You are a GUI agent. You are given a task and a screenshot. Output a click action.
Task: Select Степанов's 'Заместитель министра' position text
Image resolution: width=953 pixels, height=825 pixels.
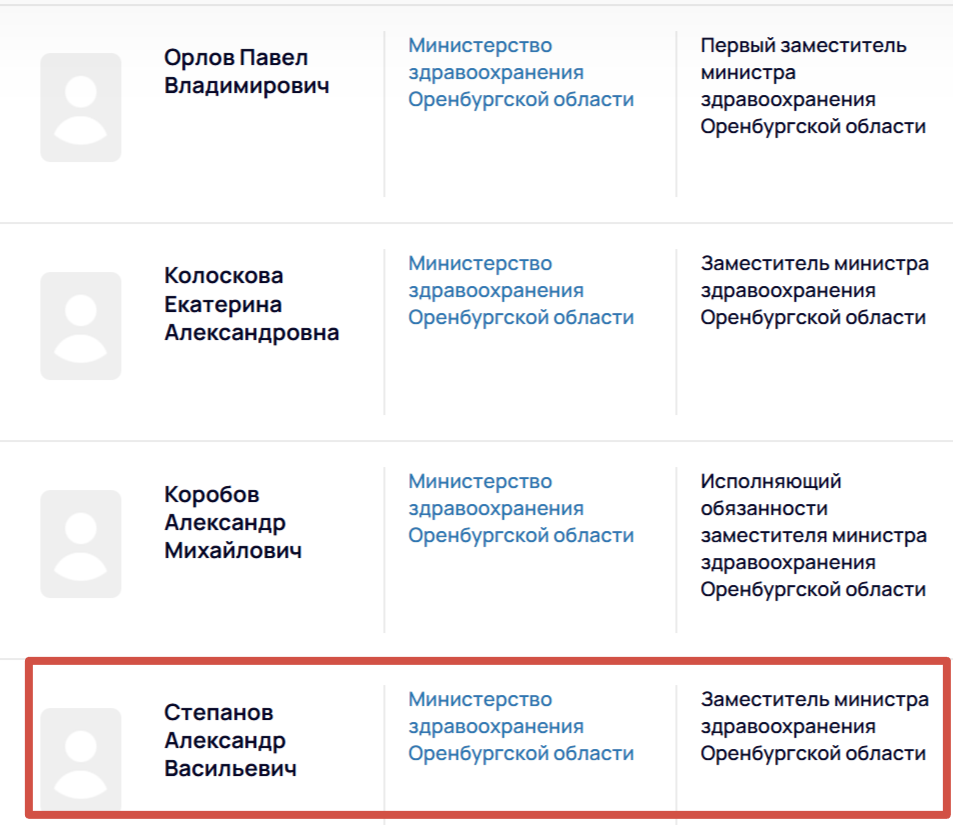click(813, 726)
